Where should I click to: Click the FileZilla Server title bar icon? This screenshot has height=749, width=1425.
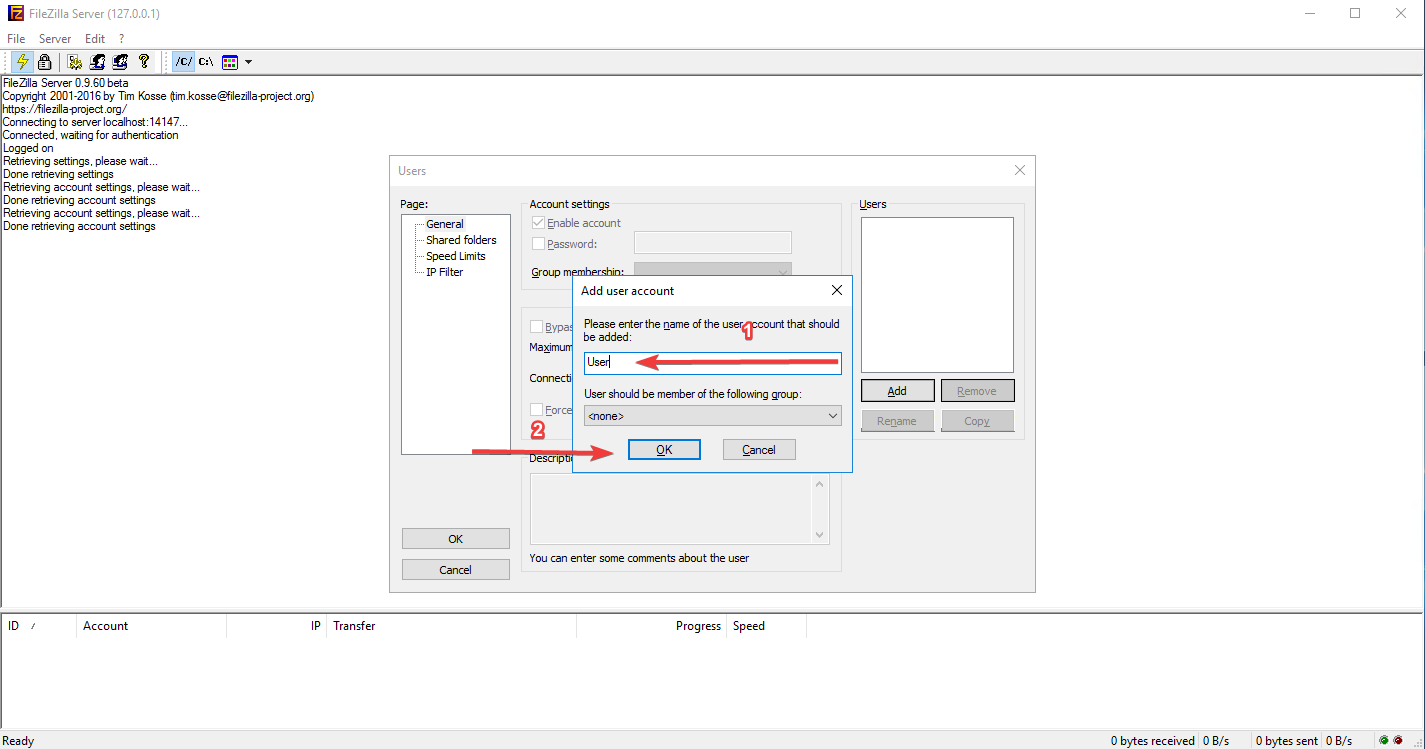tap(15, 14)
